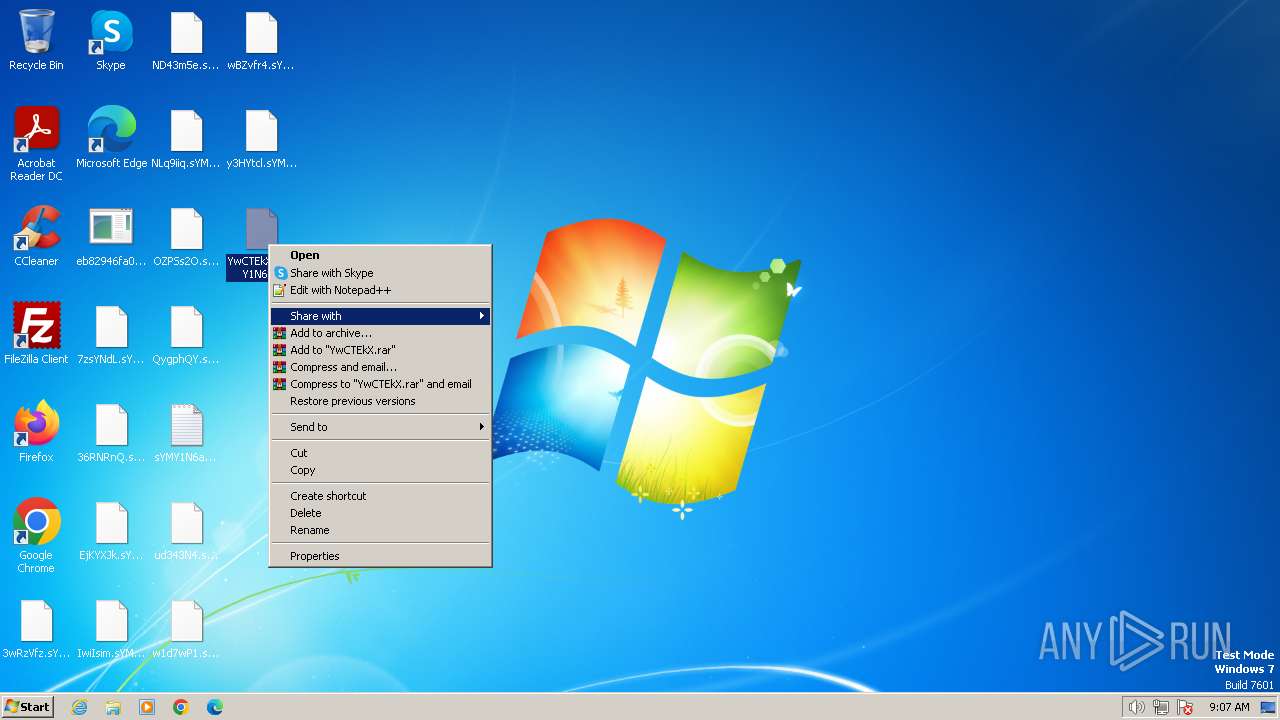The image size is (1280, 720).
Task: Choose Share with Skype in context menu
Action: (x=380, y=273)
